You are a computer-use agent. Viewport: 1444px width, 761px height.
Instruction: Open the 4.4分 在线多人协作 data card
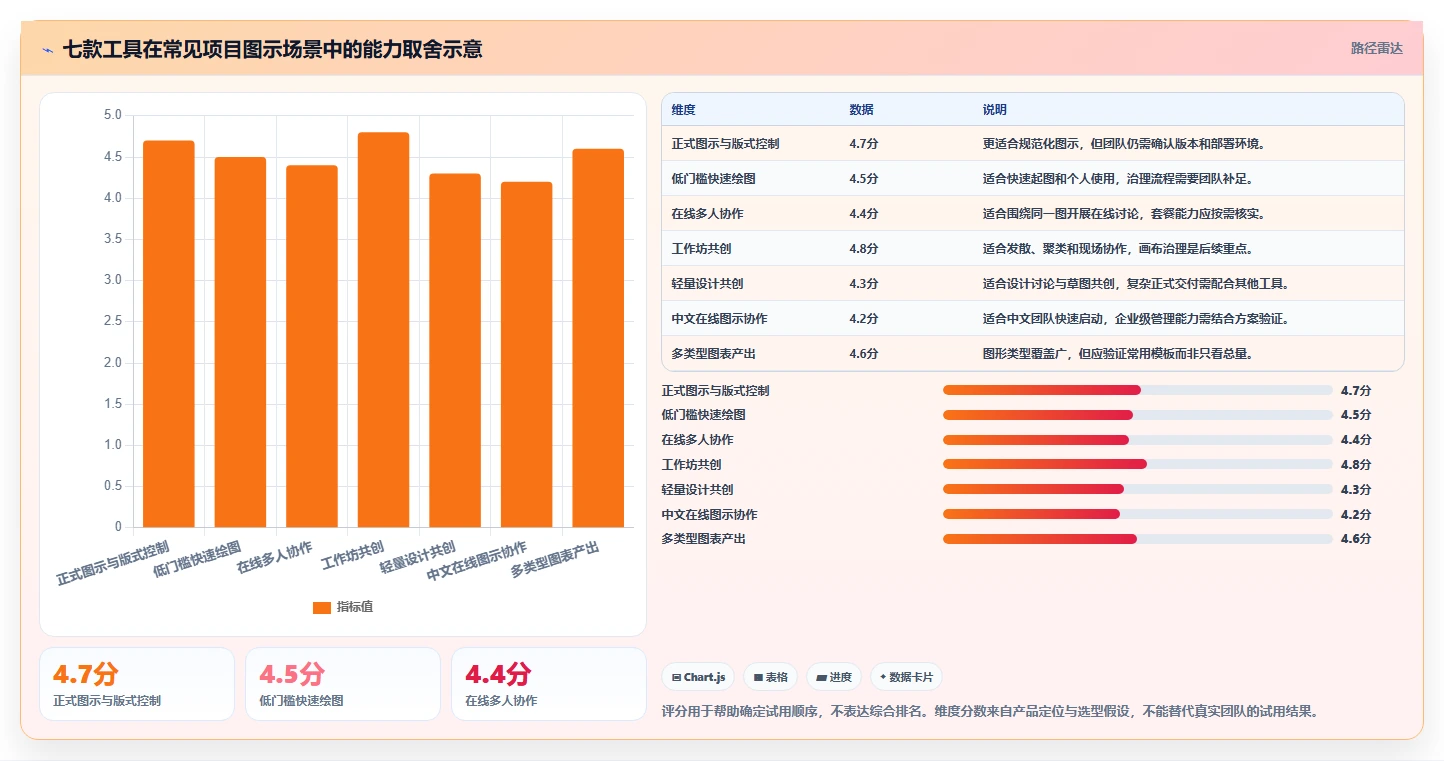click(549, 684)
